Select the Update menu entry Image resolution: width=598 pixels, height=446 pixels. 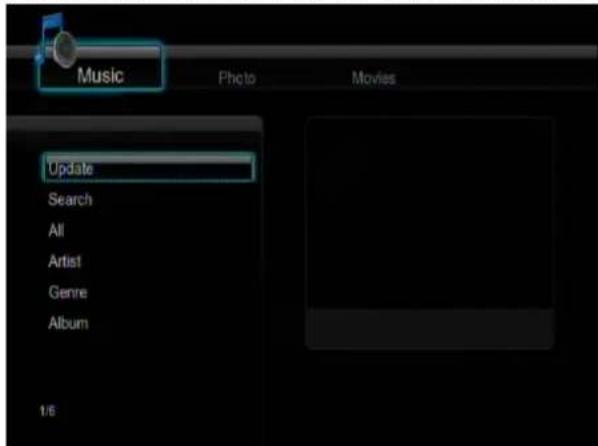148,167
